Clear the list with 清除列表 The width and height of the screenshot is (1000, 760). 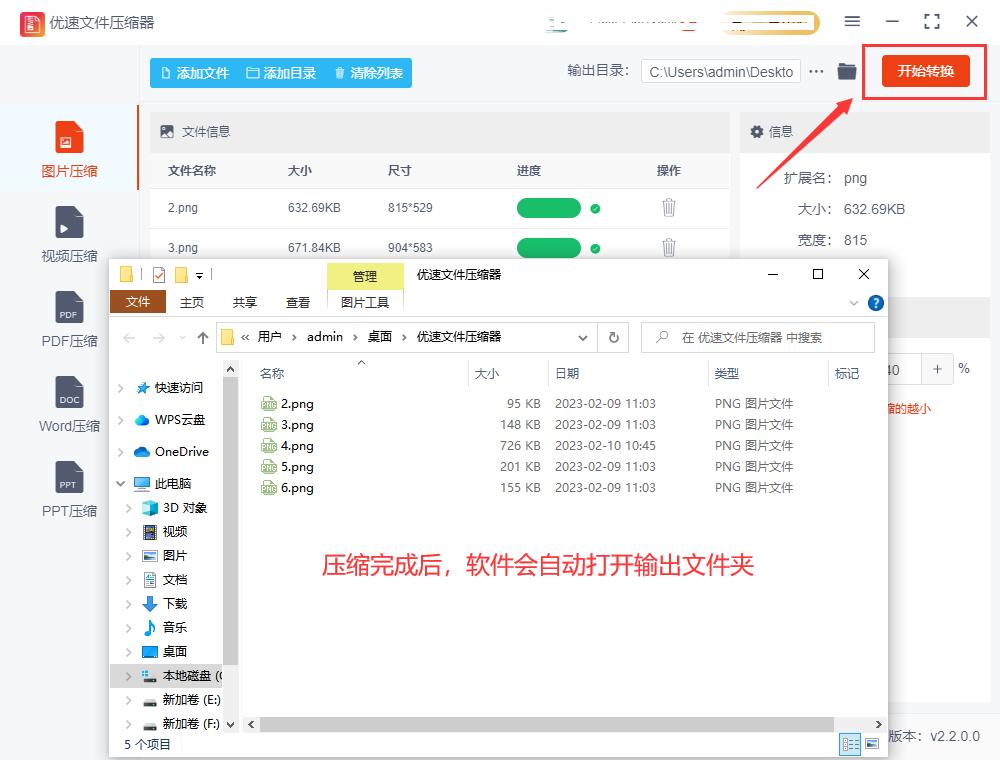[367, 72]
